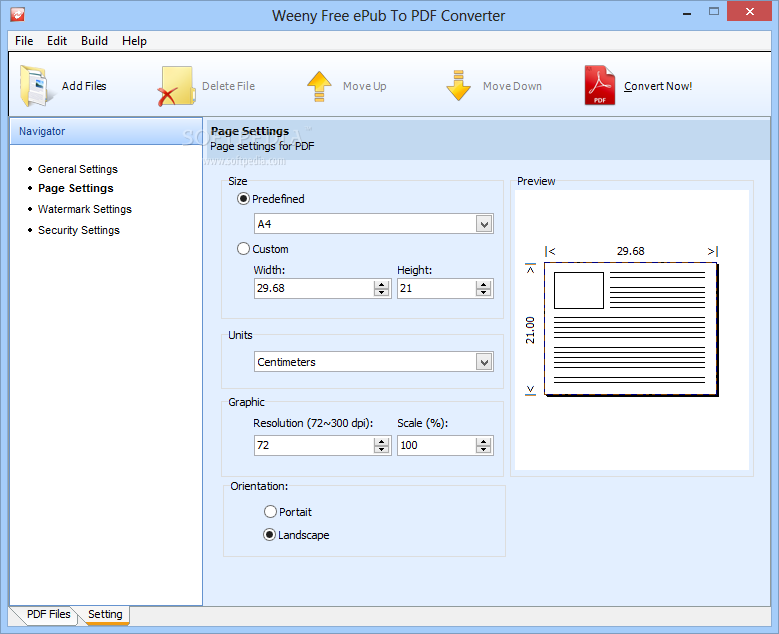Choose Landscape orientation radio button

[269, 535]
